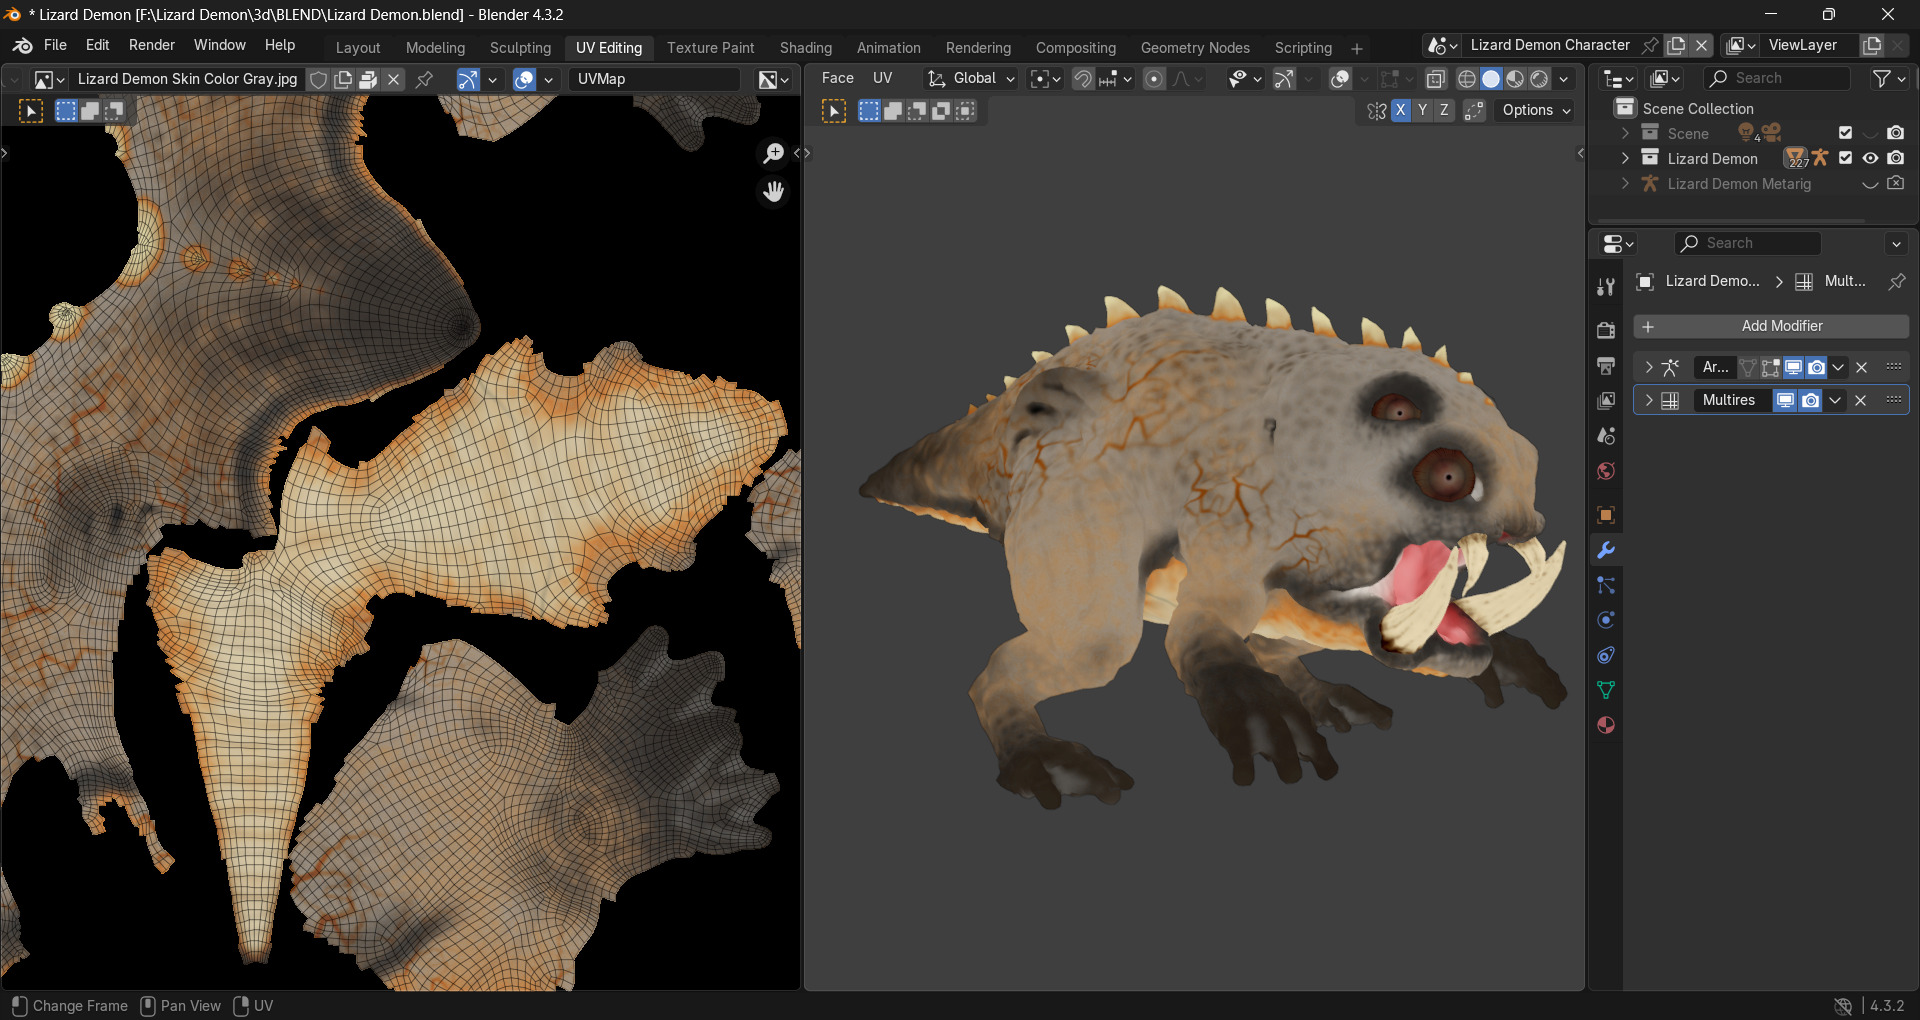Image resolution: width=1920 pixels, height=1020 pixels.
Task: Enable Z axis mirror button
Action: pyautogui.click(x=1444, y=110)
